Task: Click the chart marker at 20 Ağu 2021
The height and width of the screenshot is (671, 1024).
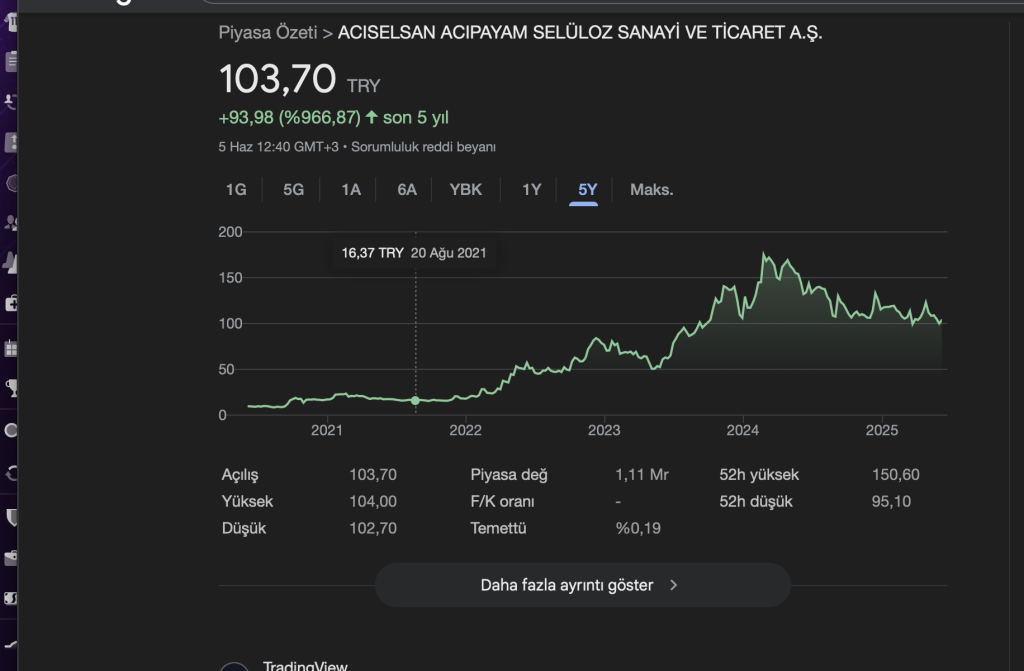Action: point(416,400)
